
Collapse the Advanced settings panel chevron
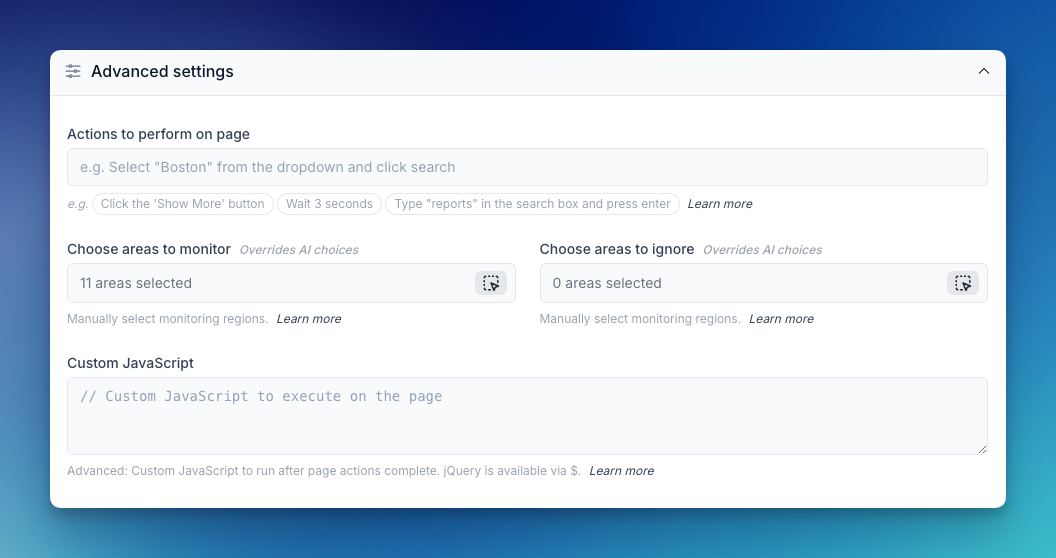(x=983, y=71)
